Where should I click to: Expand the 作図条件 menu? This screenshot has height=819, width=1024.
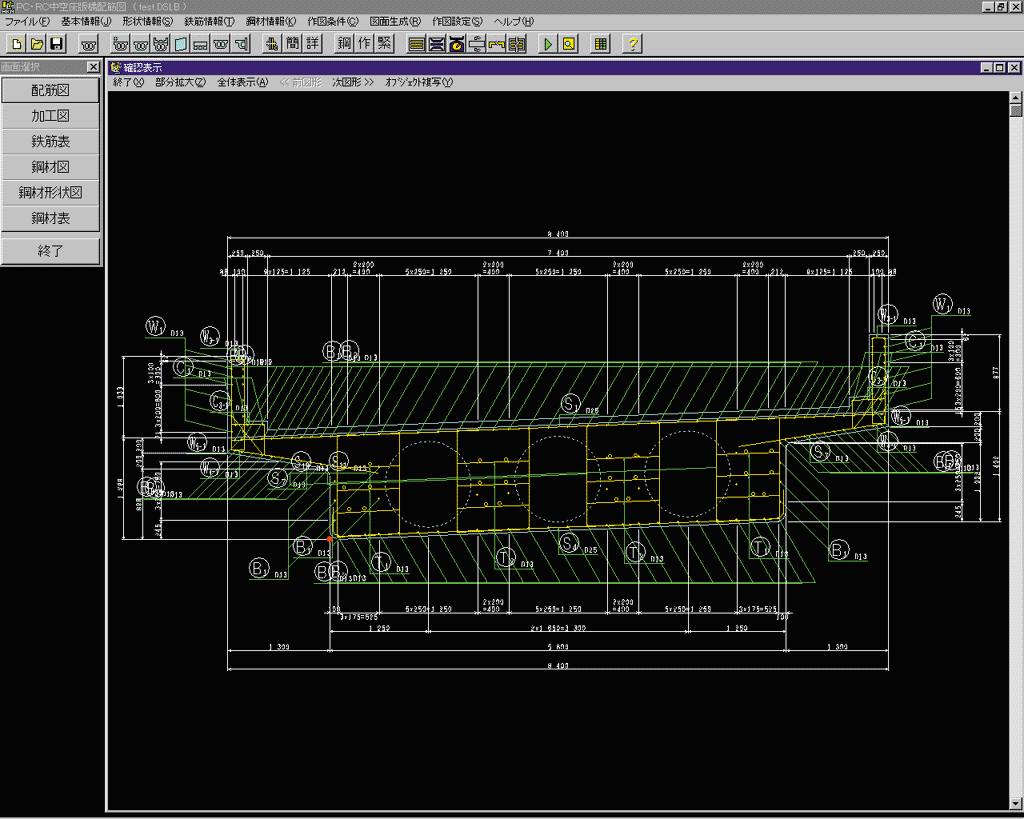(x=333, y=21)
